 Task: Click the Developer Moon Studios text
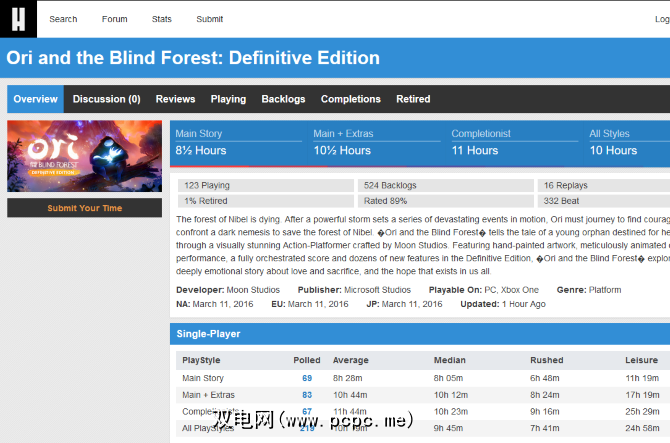point(228,290)
